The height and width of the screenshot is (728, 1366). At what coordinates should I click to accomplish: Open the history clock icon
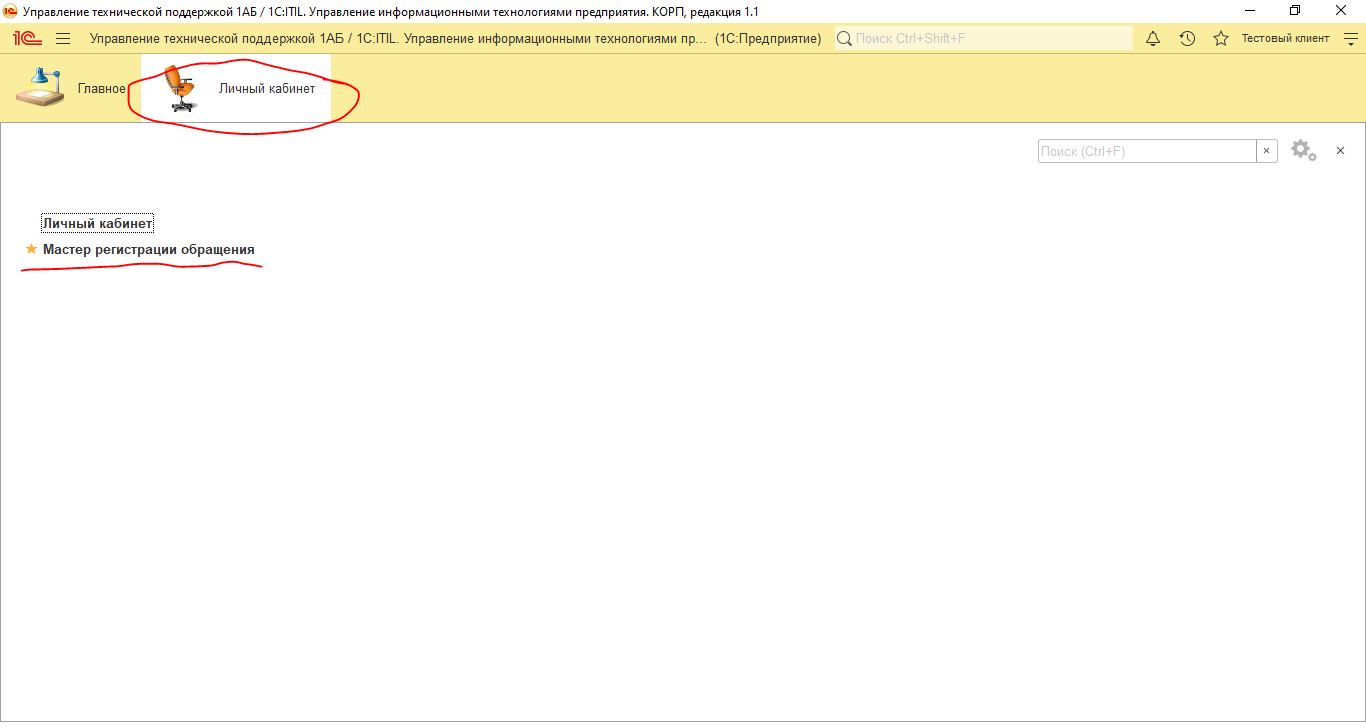[1187, 39]
